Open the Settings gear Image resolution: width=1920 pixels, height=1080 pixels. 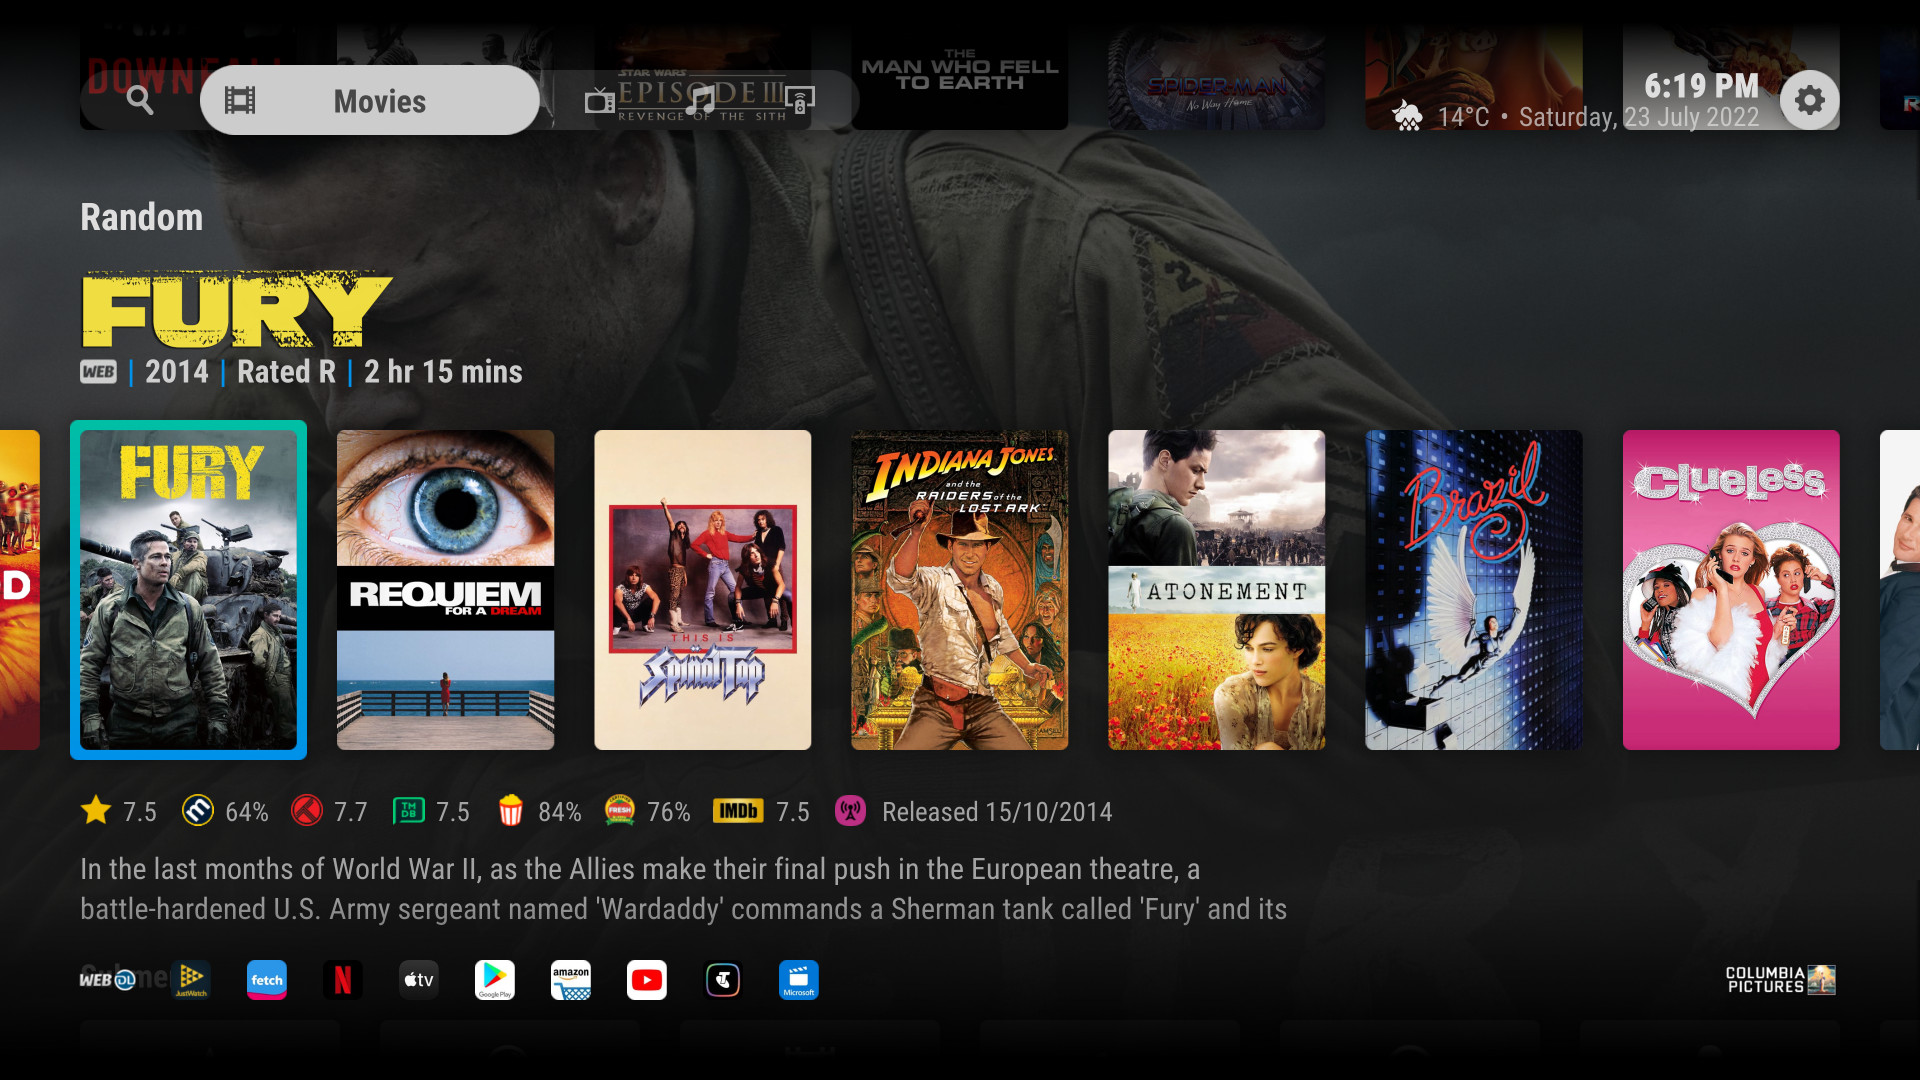click(x=1811, y=100)
